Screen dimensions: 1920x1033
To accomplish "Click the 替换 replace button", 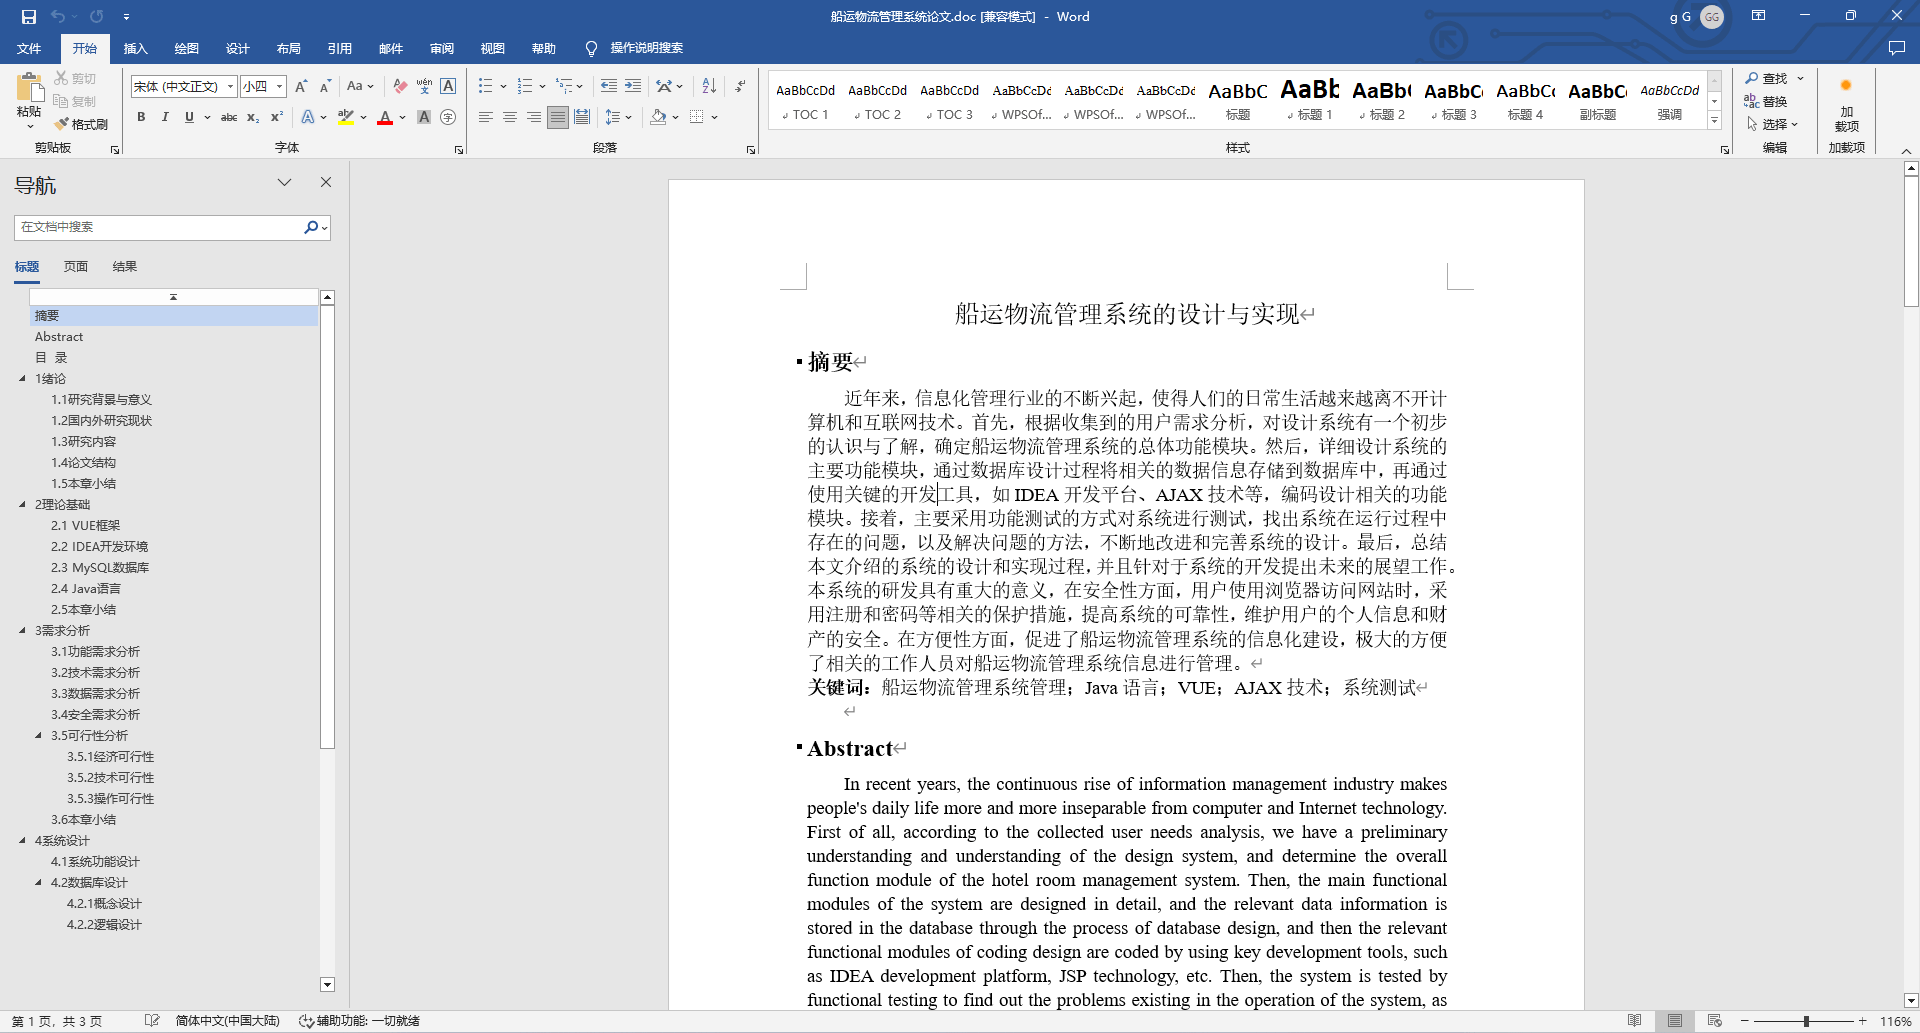I will tap(1766, 101).
